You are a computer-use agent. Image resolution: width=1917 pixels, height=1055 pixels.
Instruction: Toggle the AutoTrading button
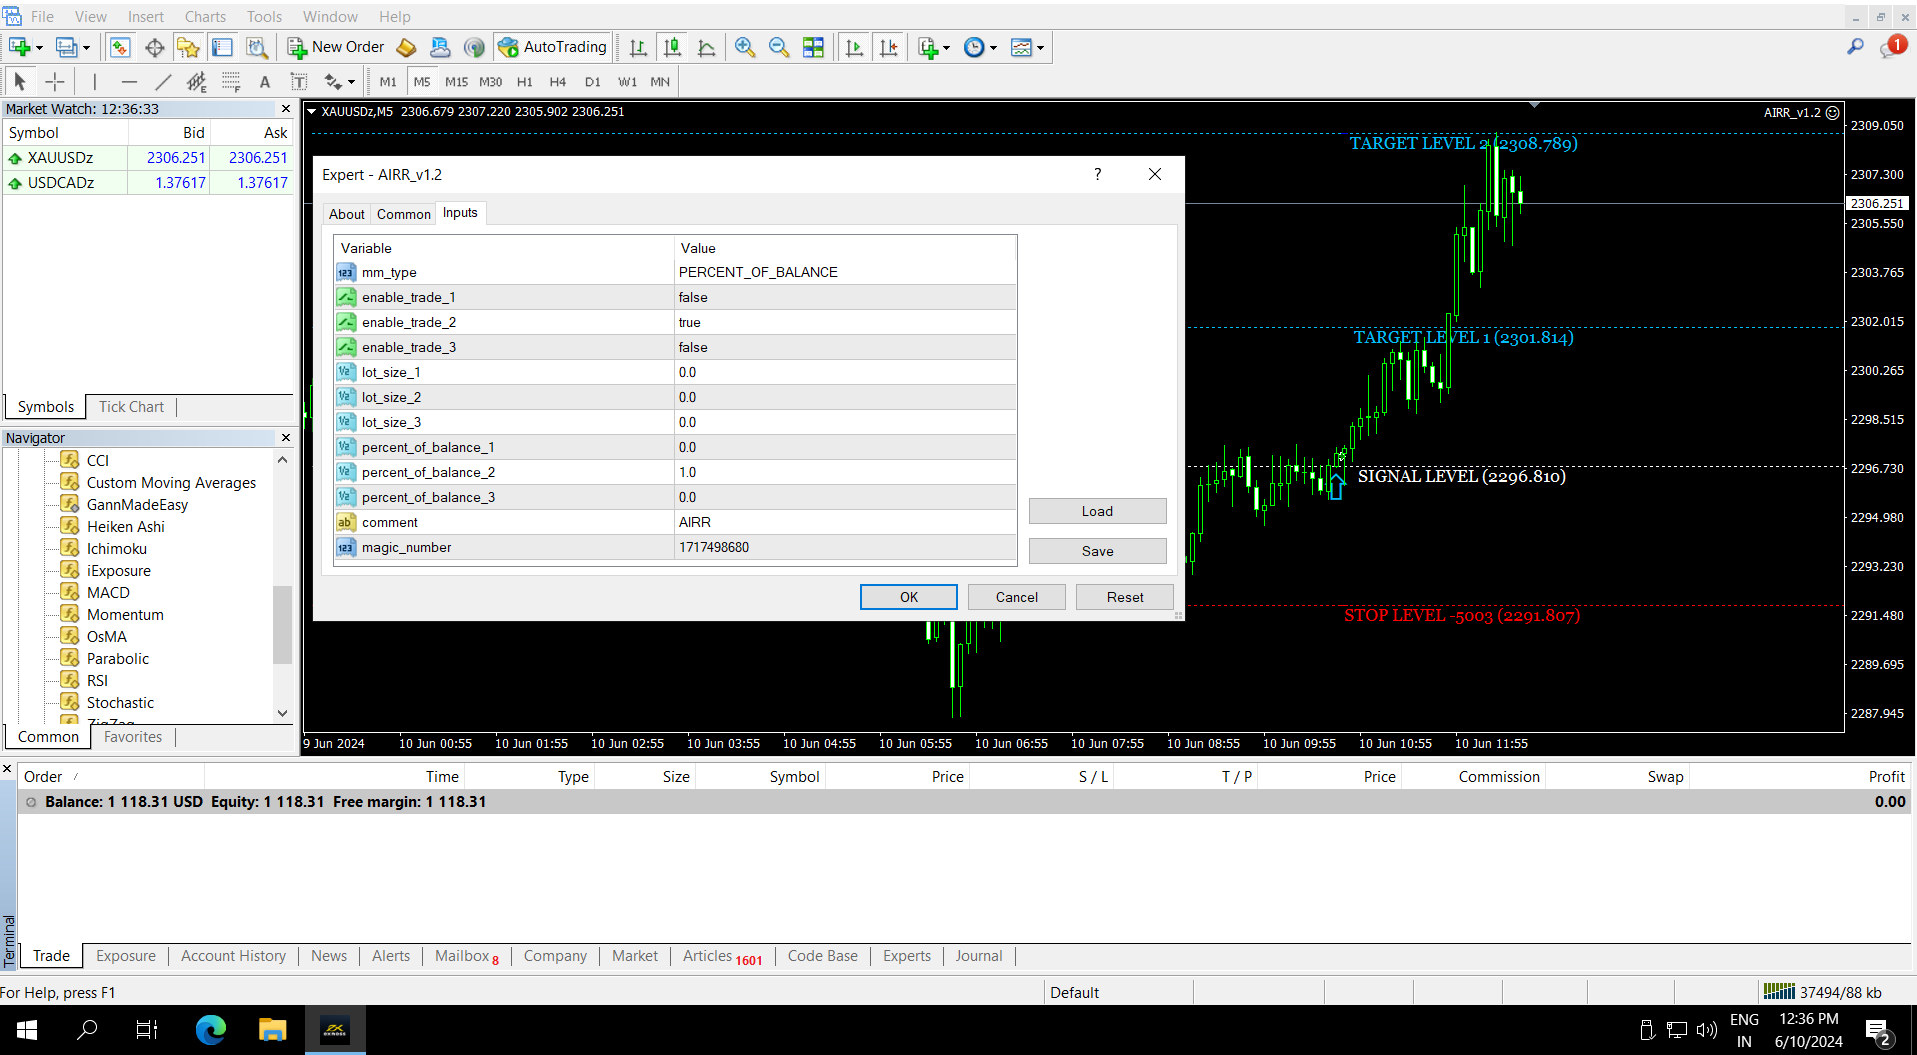pyautogui.click(x=552, y=47)
